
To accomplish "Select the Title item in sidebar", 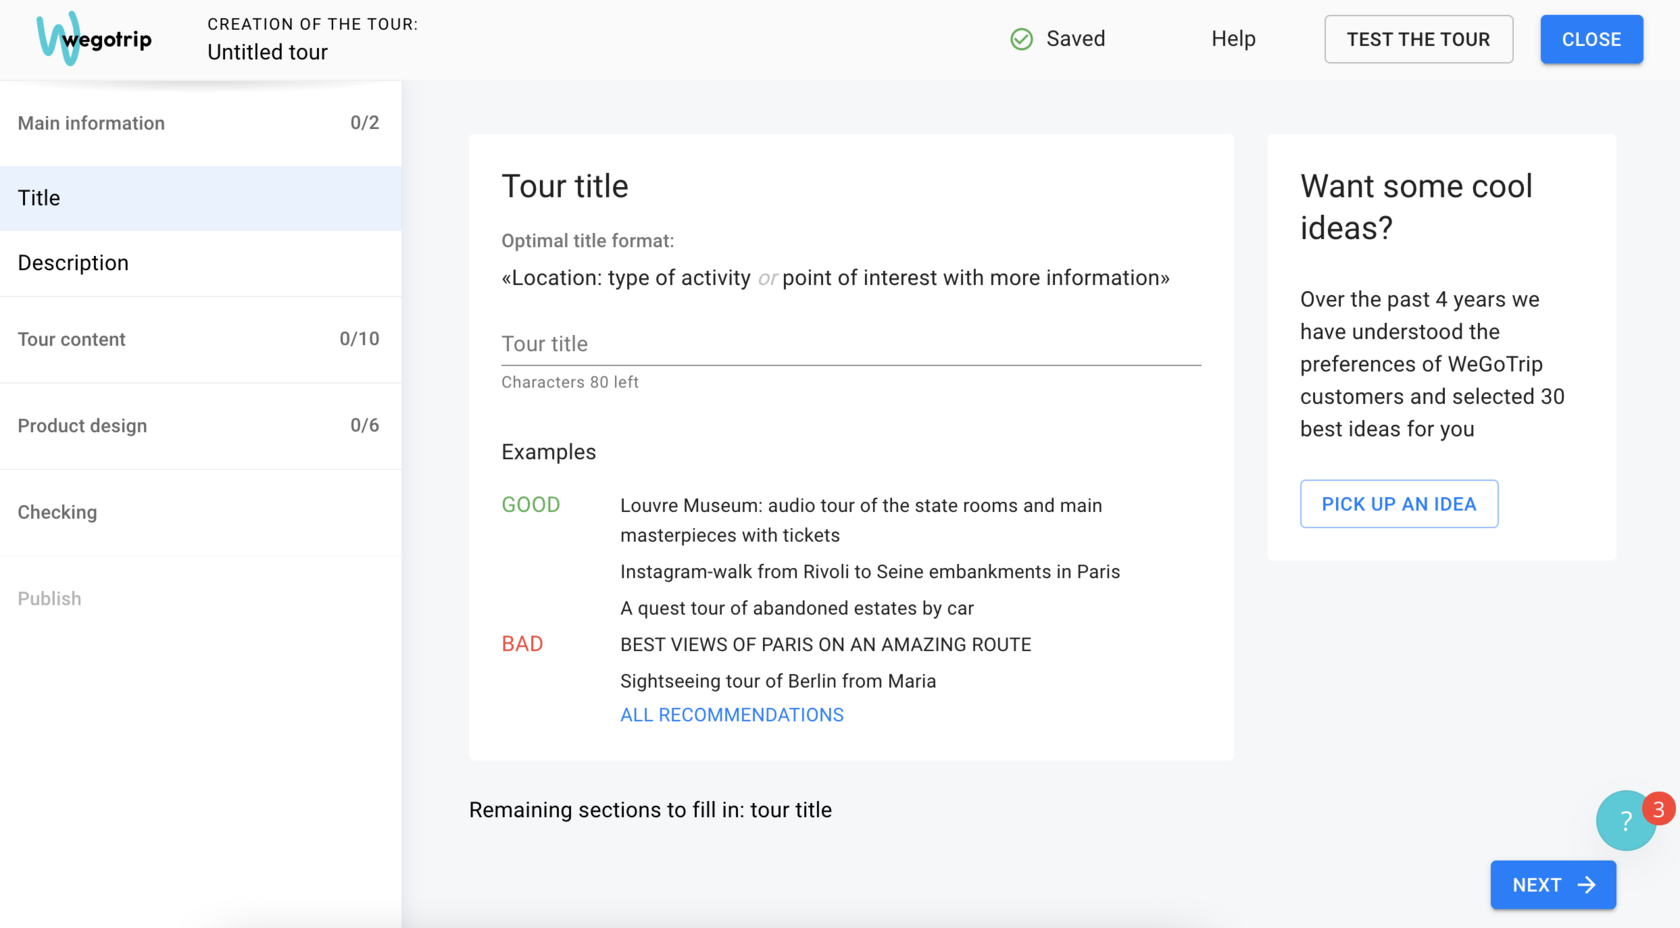I will (200, 198).
